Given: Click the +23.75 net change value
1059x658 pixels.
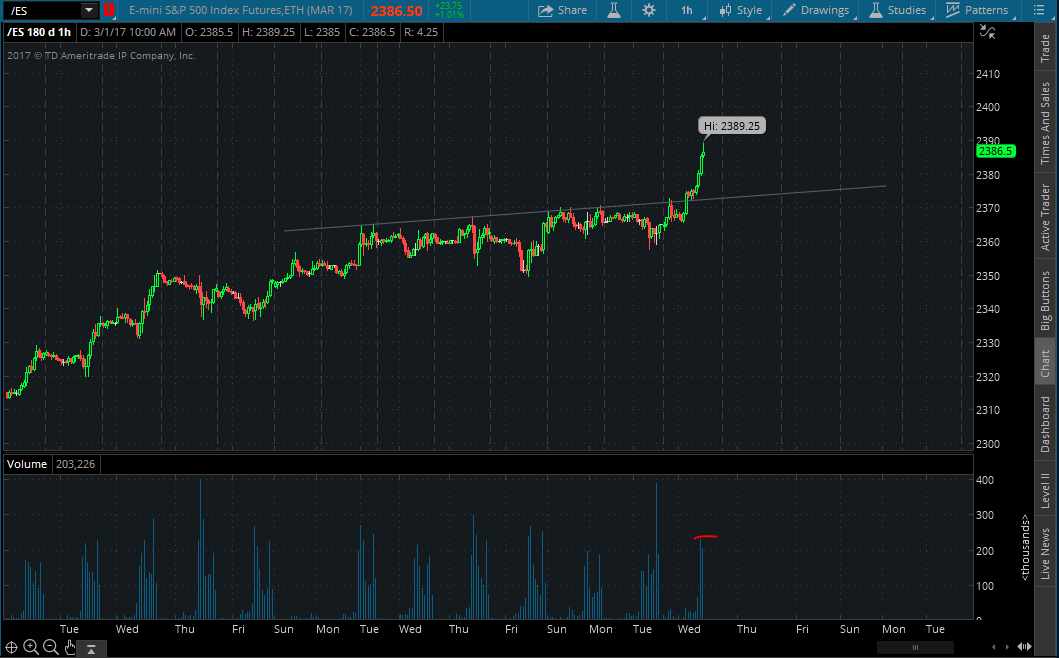Looking at the screenshot, I should pyautogui.click(x=449, y=5).
